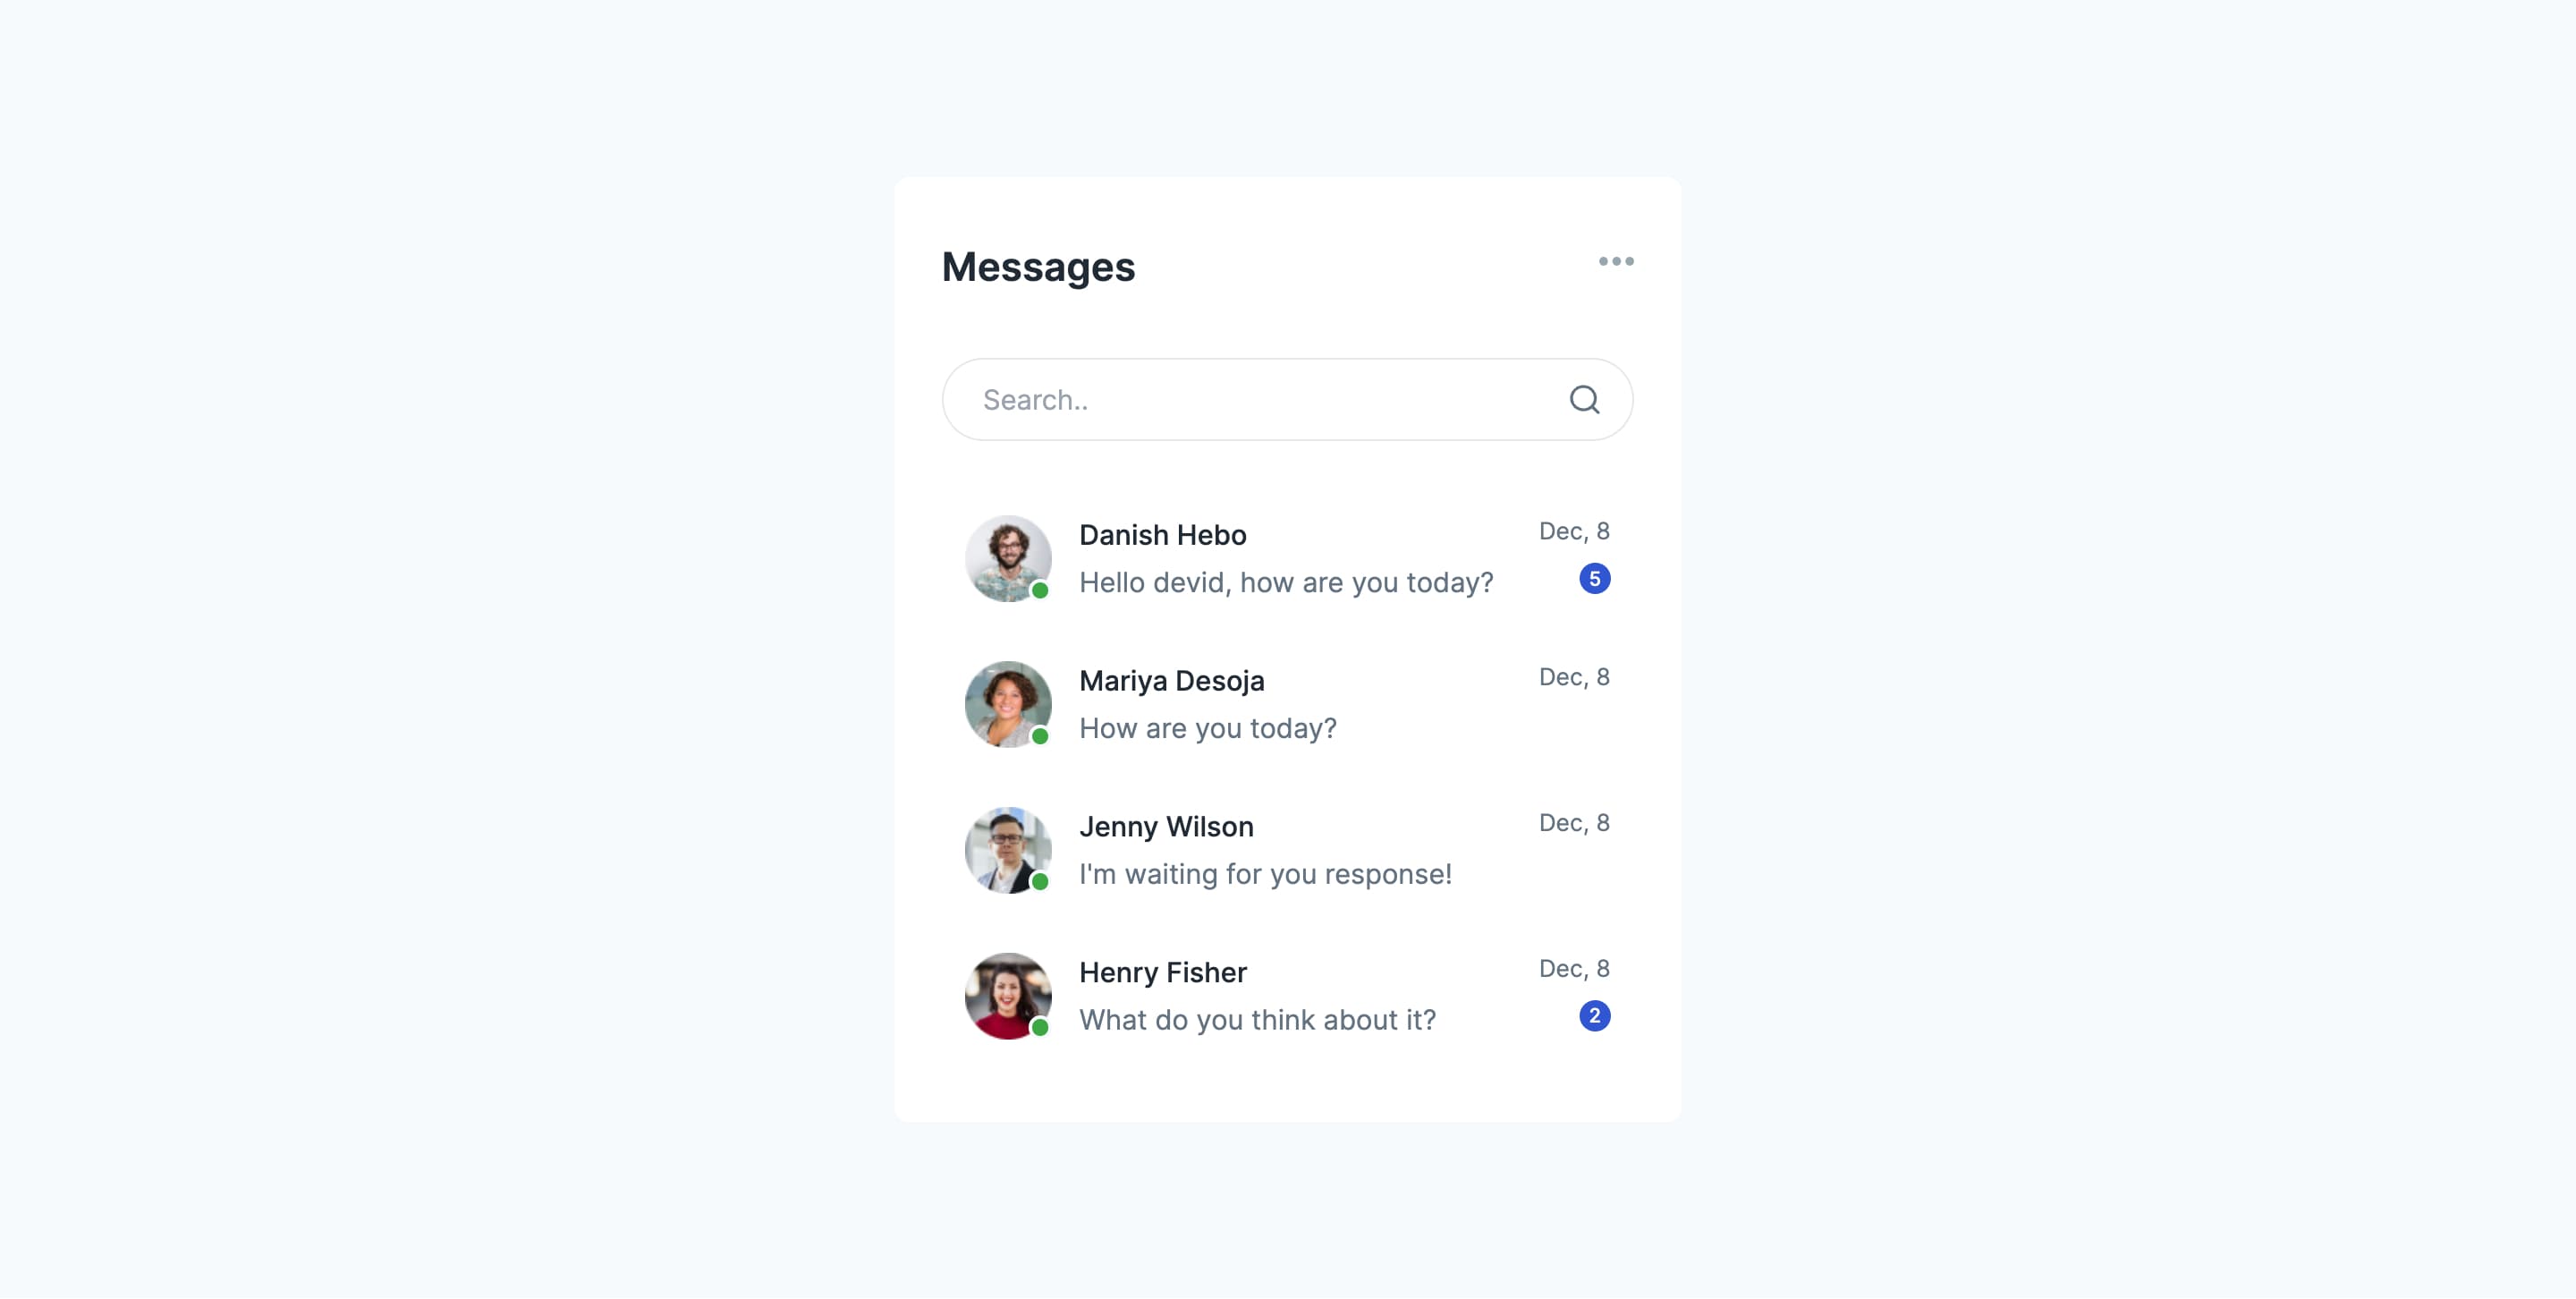
Task: Click the unread badge on Henry Fisher
Action: click(1594, 1015)
